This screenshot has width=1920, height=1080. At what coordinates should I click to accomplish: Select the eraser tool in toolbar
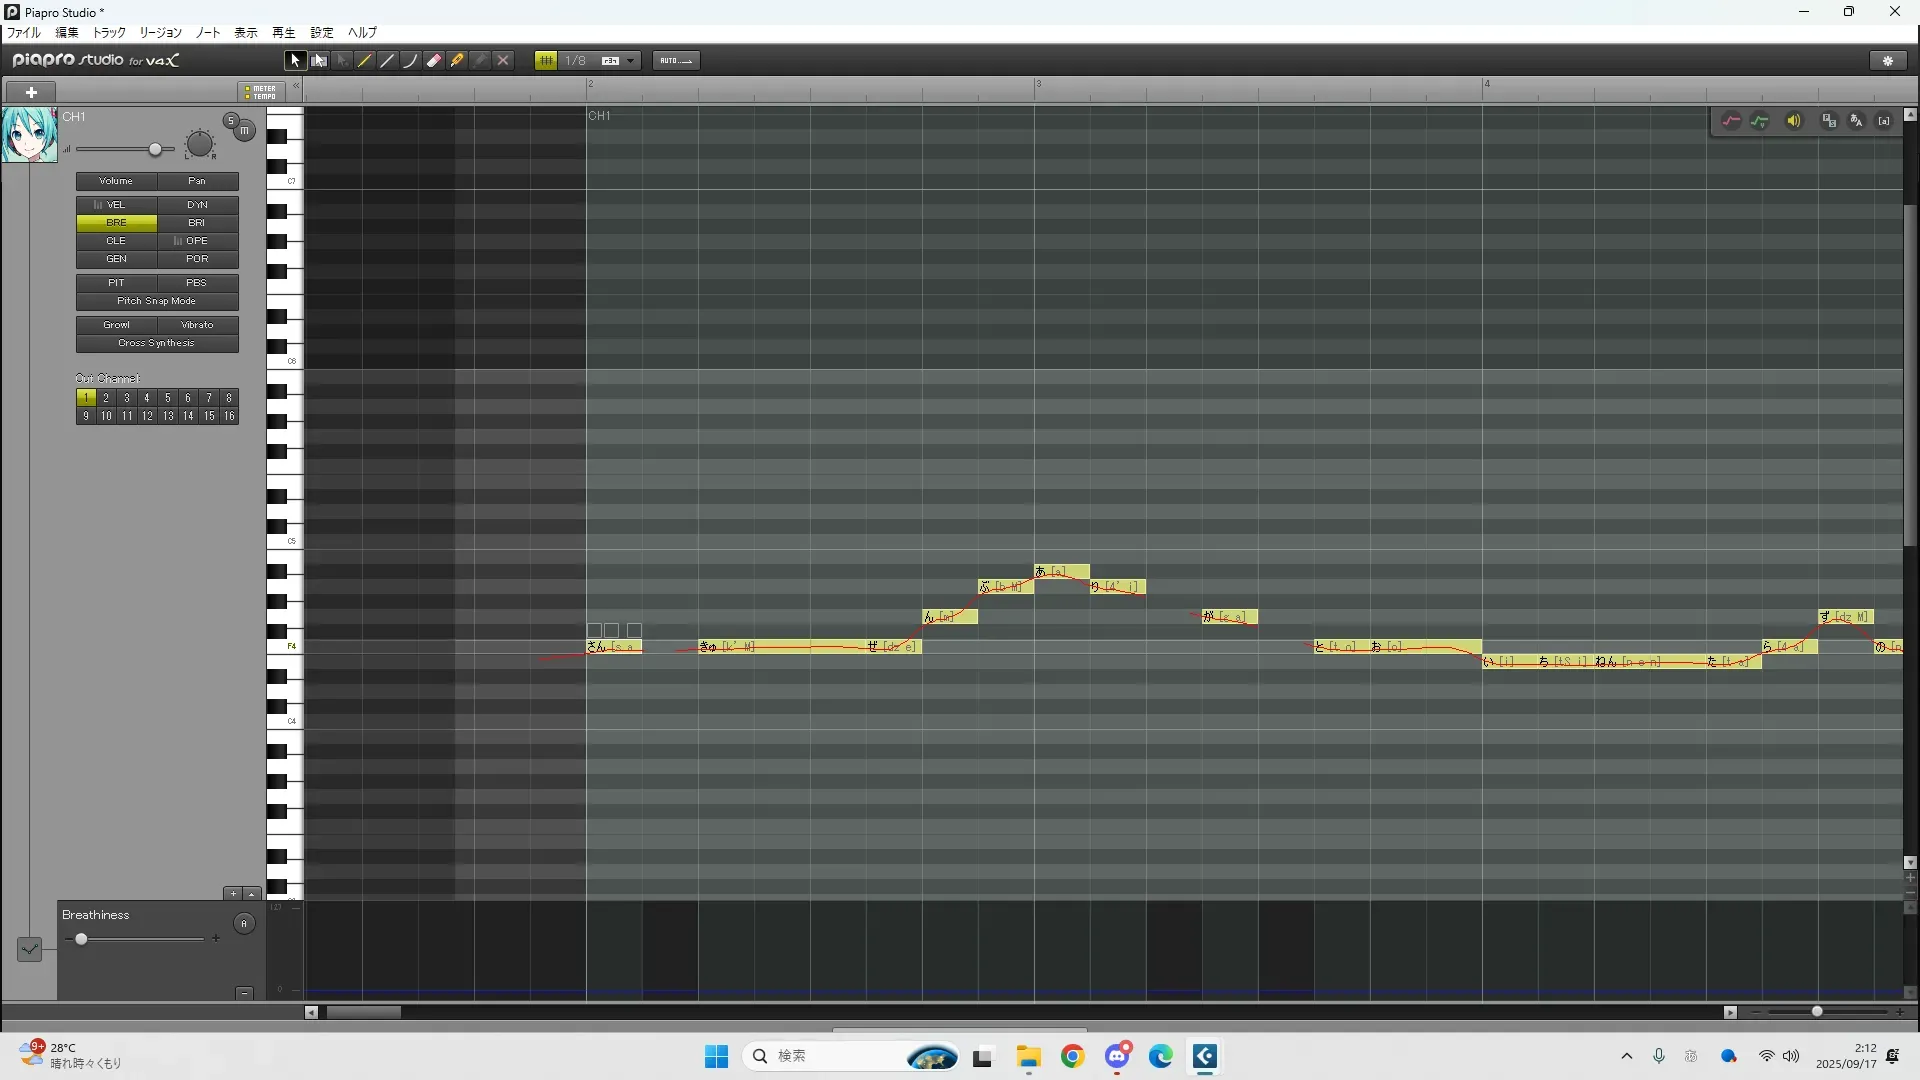pos(434,61)
